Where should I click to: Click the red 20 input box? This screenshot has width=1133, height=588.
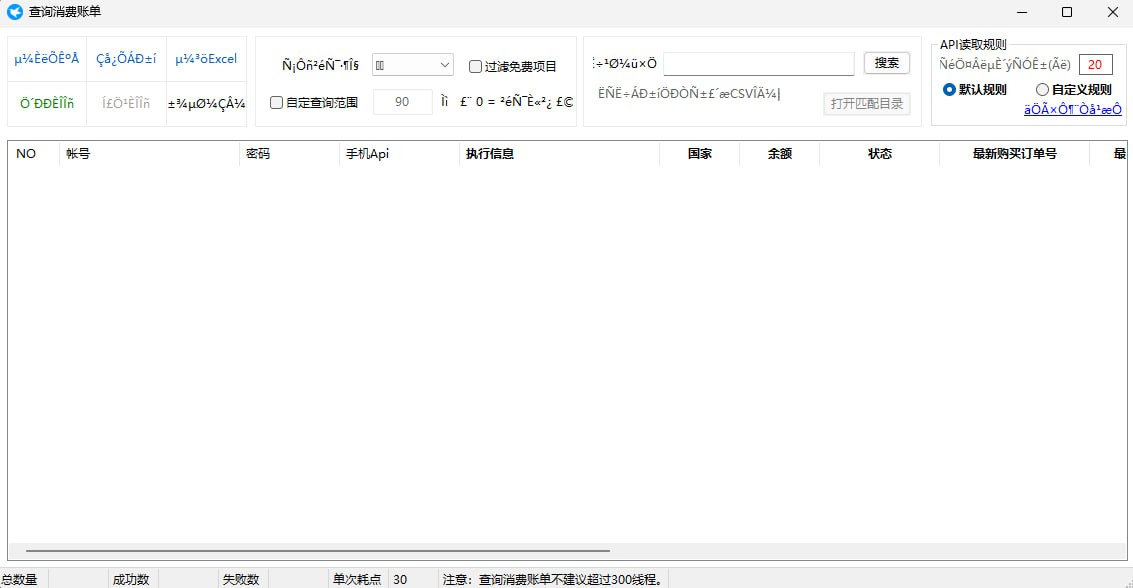point(1095,64)
